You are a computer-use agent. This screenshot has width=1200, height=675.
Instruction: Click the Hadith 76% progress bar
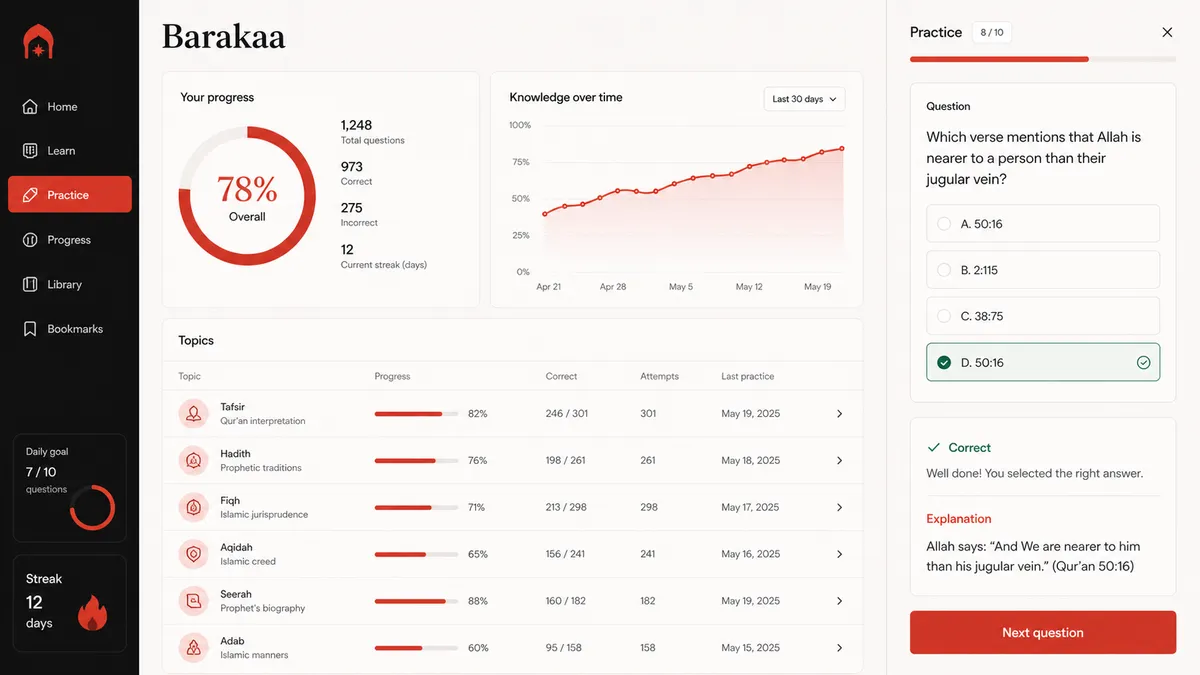(416, 461)
